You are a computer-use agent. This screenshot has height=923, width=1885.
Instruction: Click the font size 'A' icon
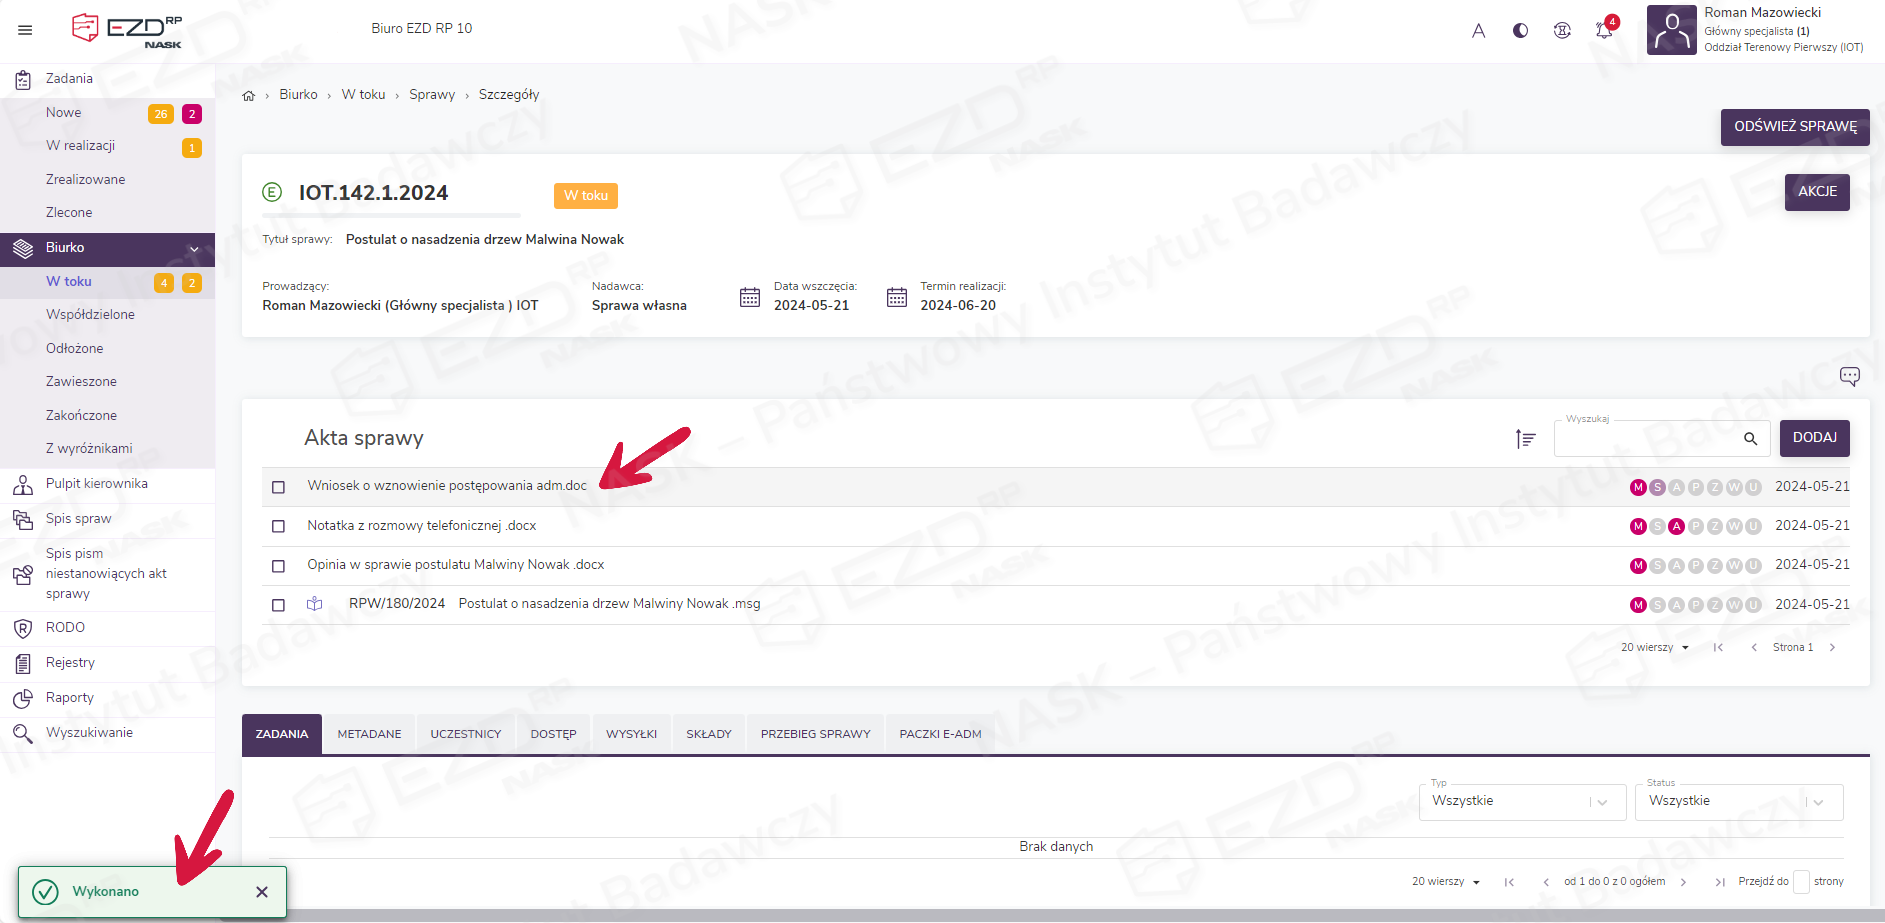[x=1478, y=31]
